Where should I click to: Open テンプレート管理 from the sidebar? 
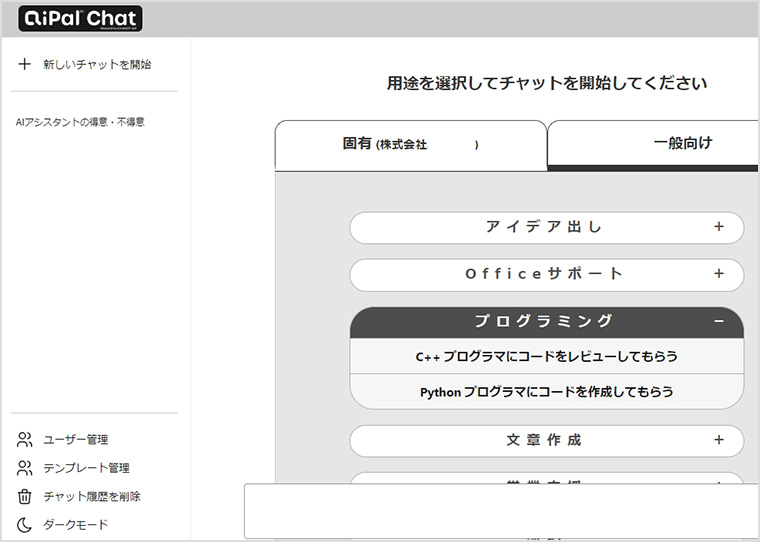86,468
